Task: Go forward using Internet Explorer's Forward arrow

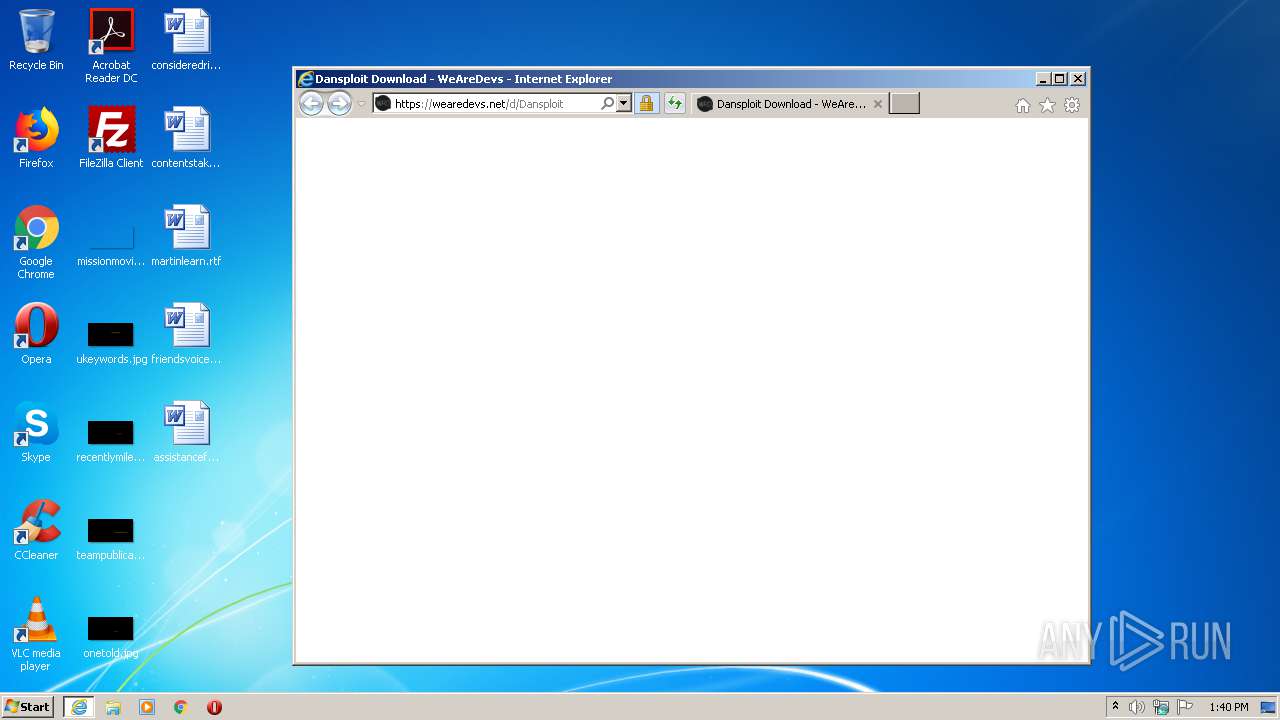Action: pos(340,103)
